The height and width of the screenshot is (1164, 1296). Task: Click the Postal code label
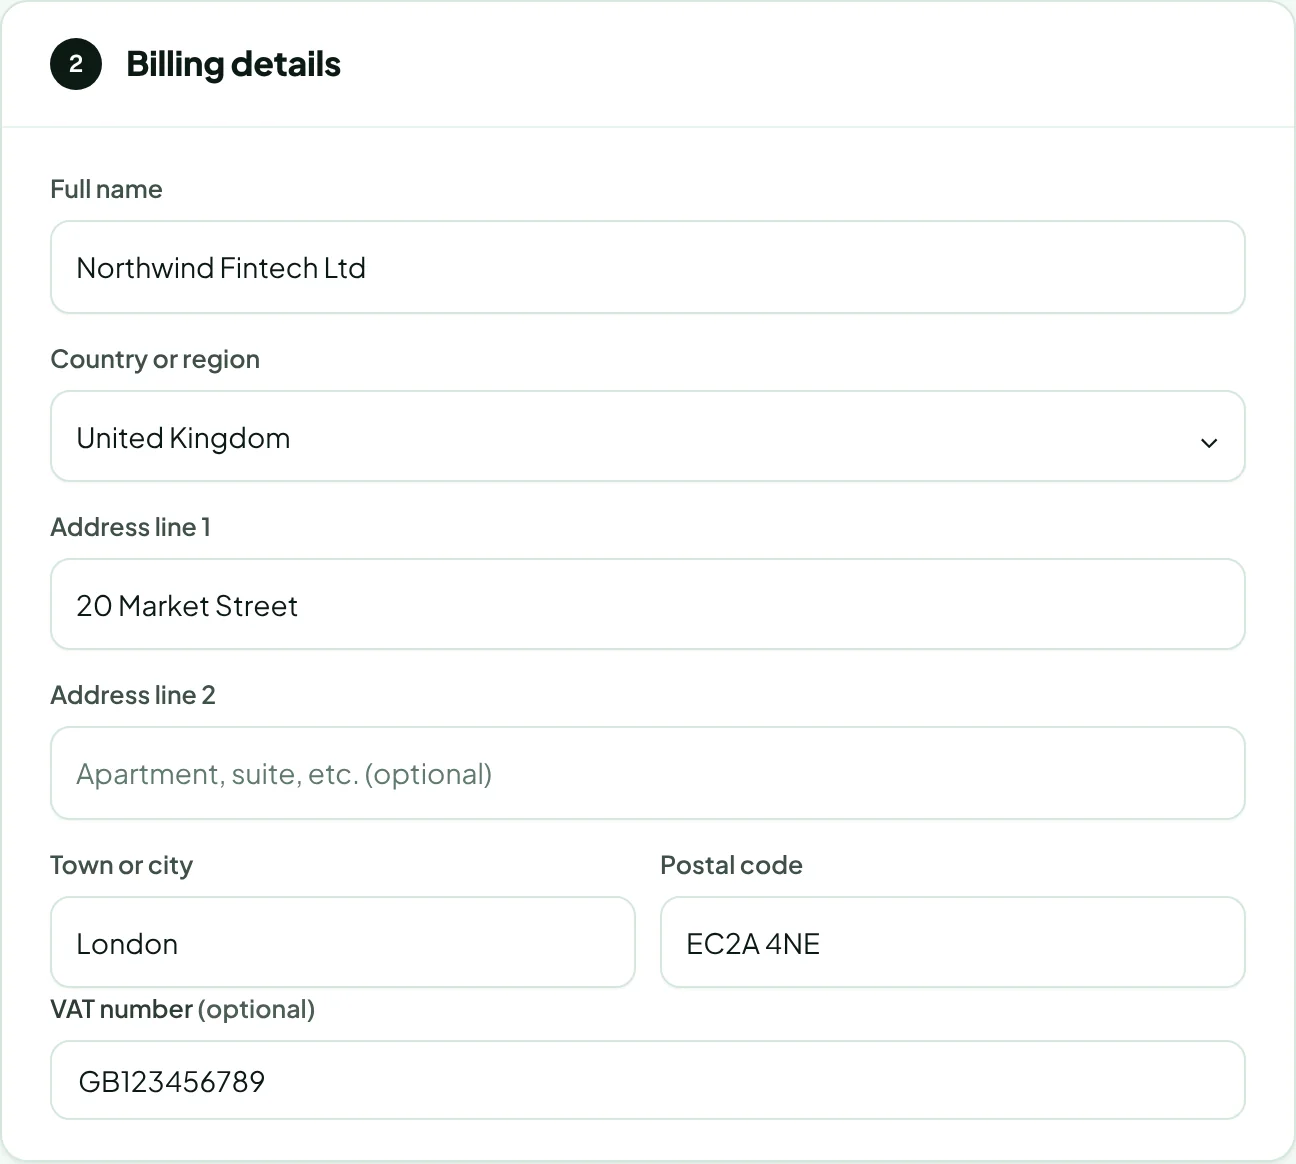pyautogui.click(x=731, y=865)
